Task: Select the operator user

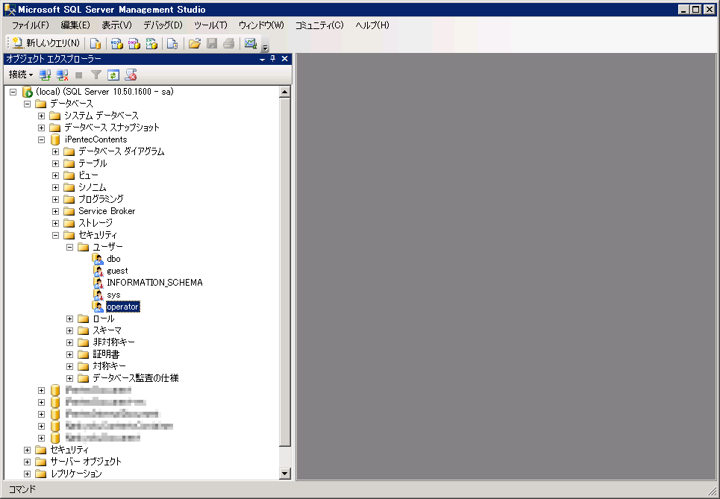Action: pyautogui.click(x=123, y=307)
